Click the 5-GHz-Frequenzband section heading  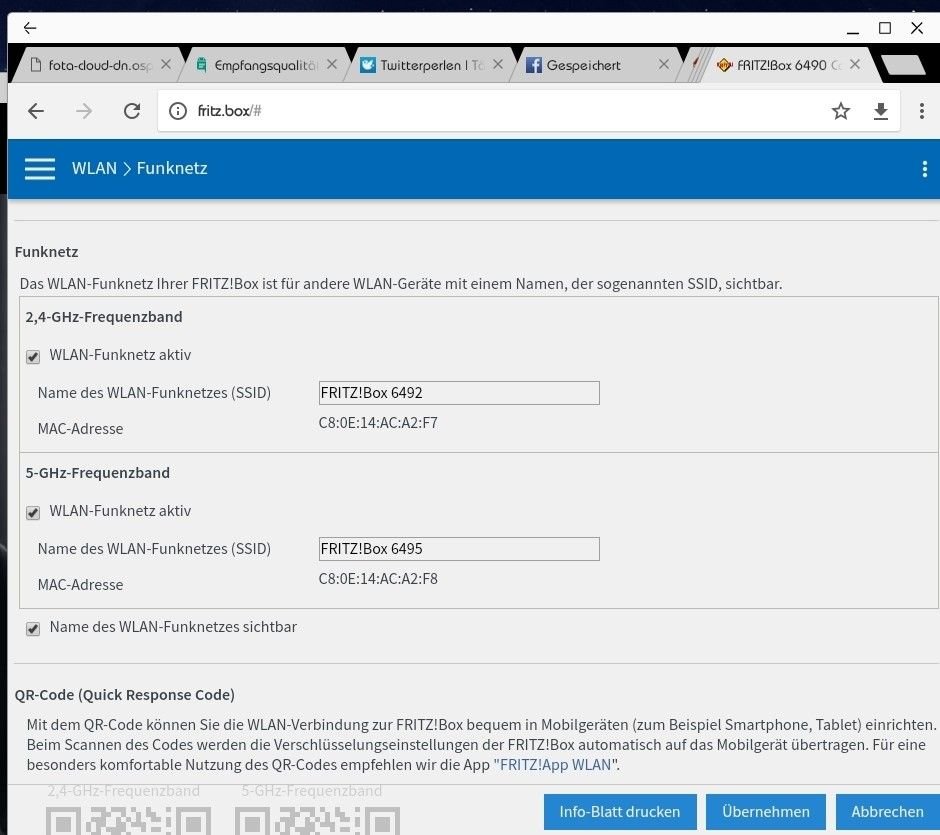point(98,473)
